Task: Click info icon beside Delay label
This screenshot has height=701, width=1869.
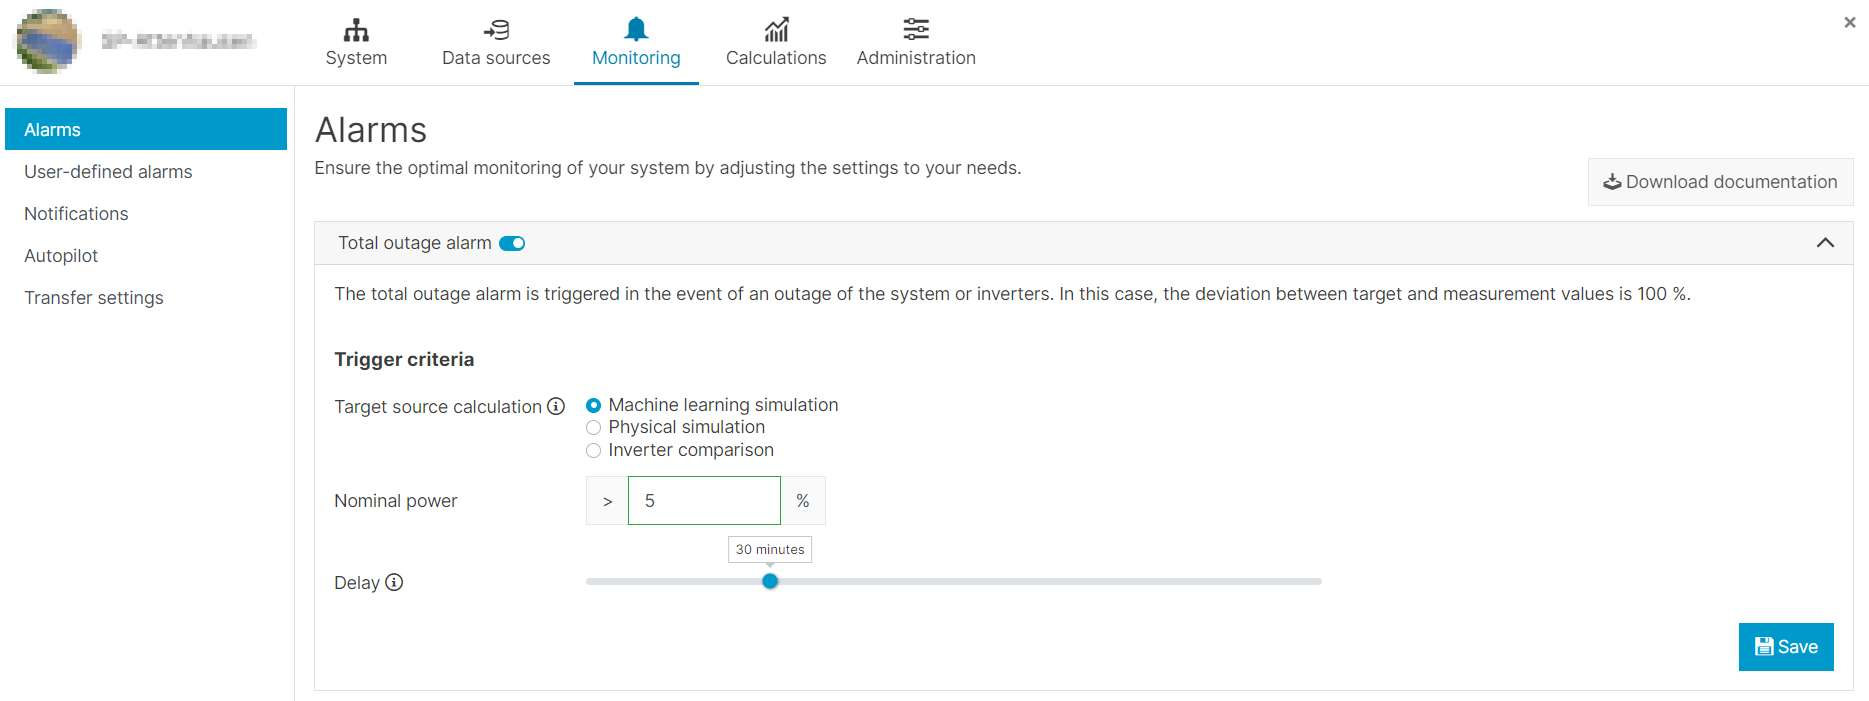Action: (394, 582)
